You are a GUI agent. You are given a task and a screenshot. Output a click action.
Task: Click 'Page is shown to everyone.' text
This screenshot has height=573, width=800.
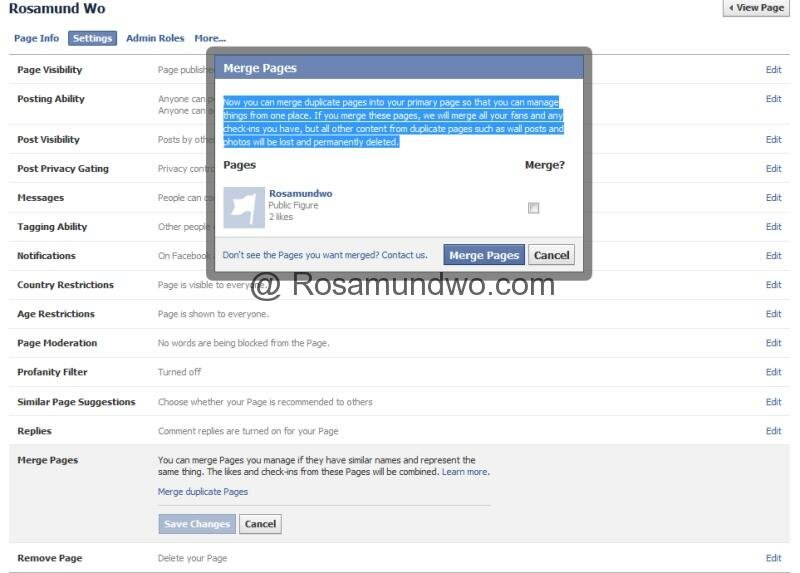coord(213,314)
